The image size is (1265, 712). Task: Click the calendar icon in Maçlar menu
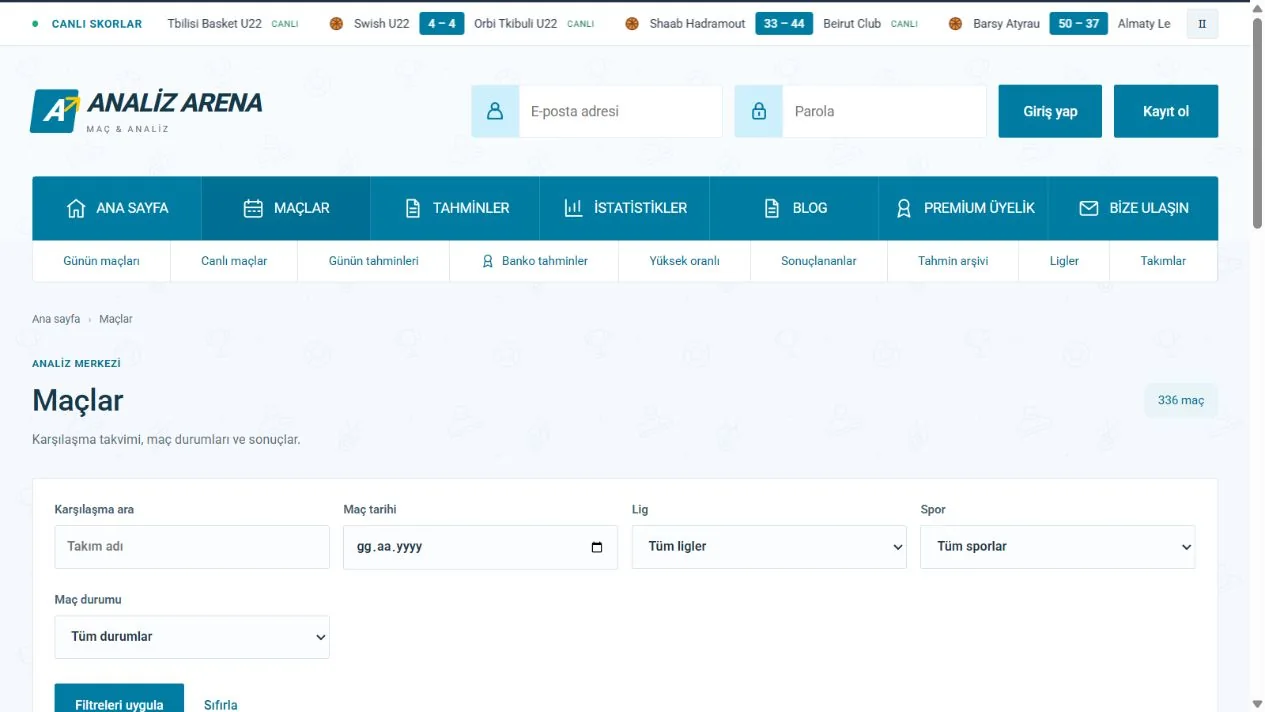coord(254,208)
